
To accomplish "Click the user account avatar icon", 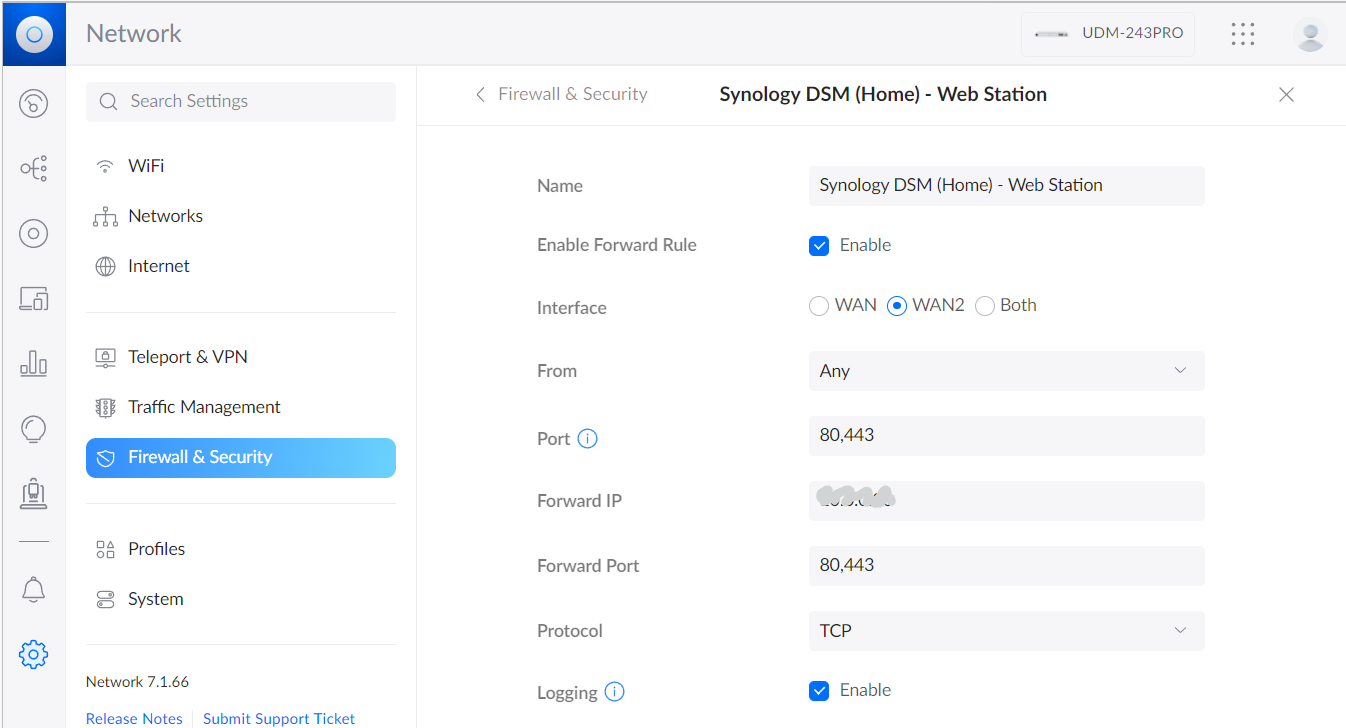I will [1309, 34].
